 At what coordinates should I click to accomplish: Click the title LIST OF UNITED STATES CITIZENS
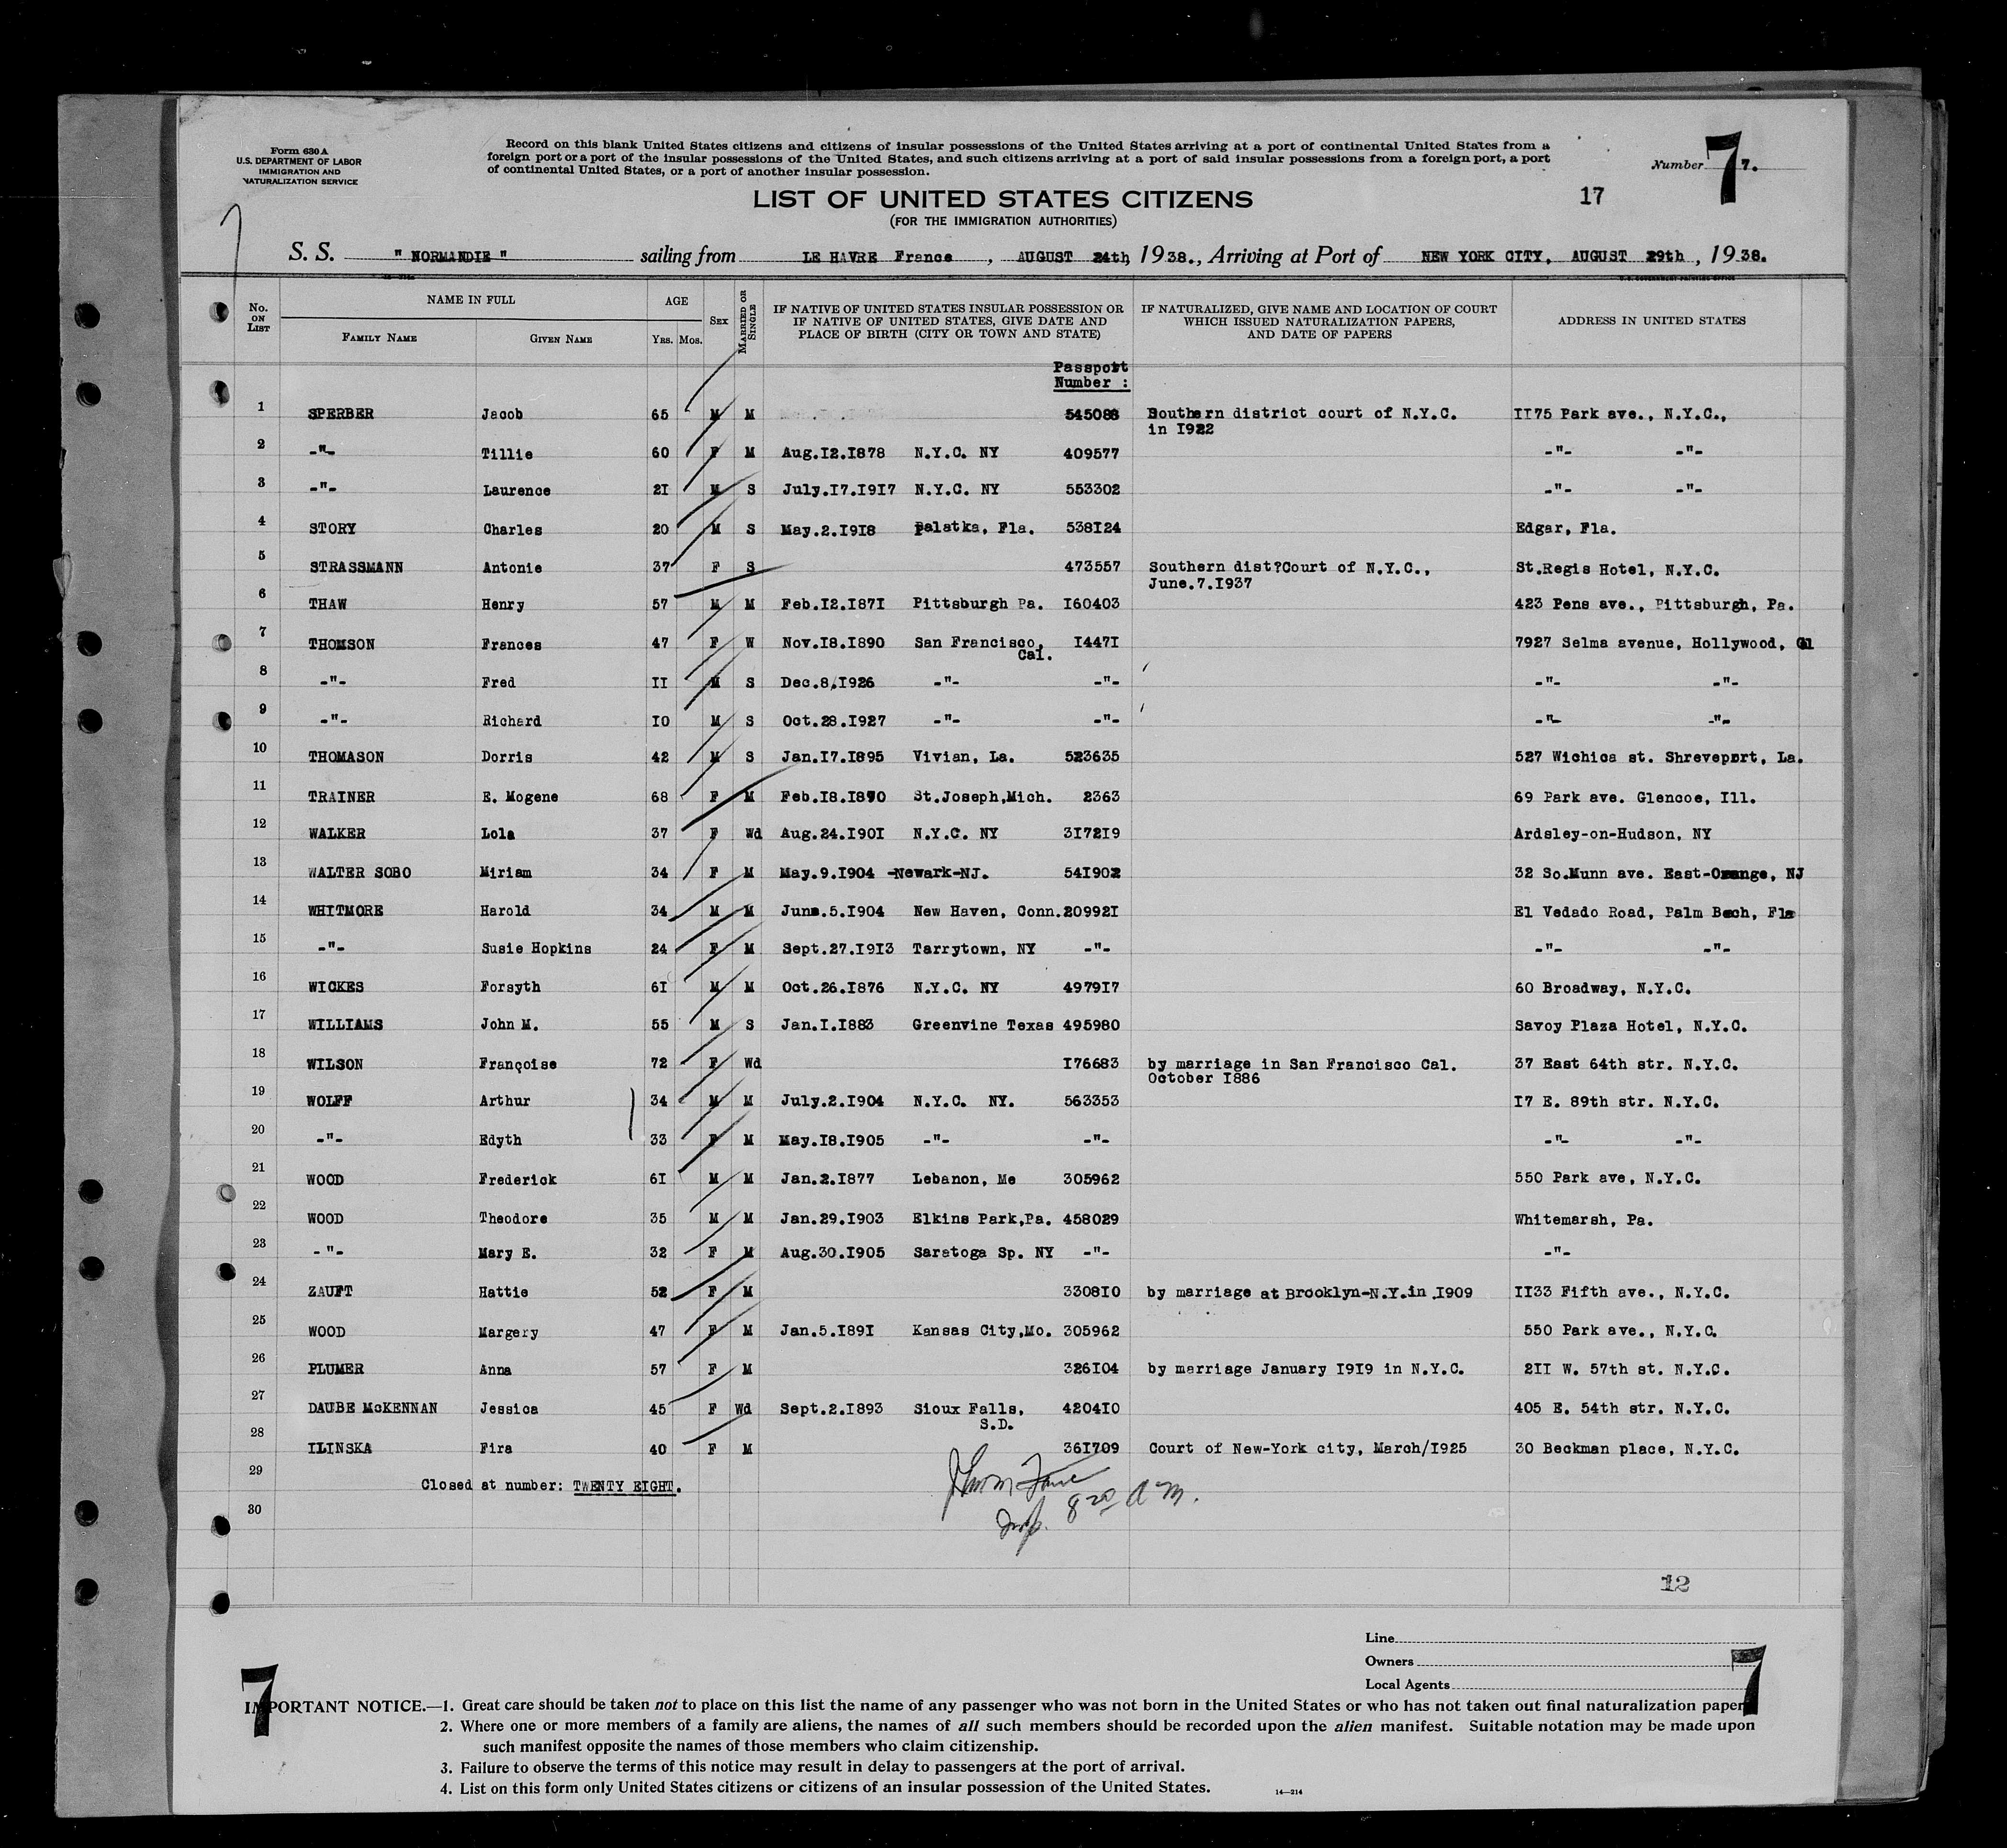[1003, 199]
